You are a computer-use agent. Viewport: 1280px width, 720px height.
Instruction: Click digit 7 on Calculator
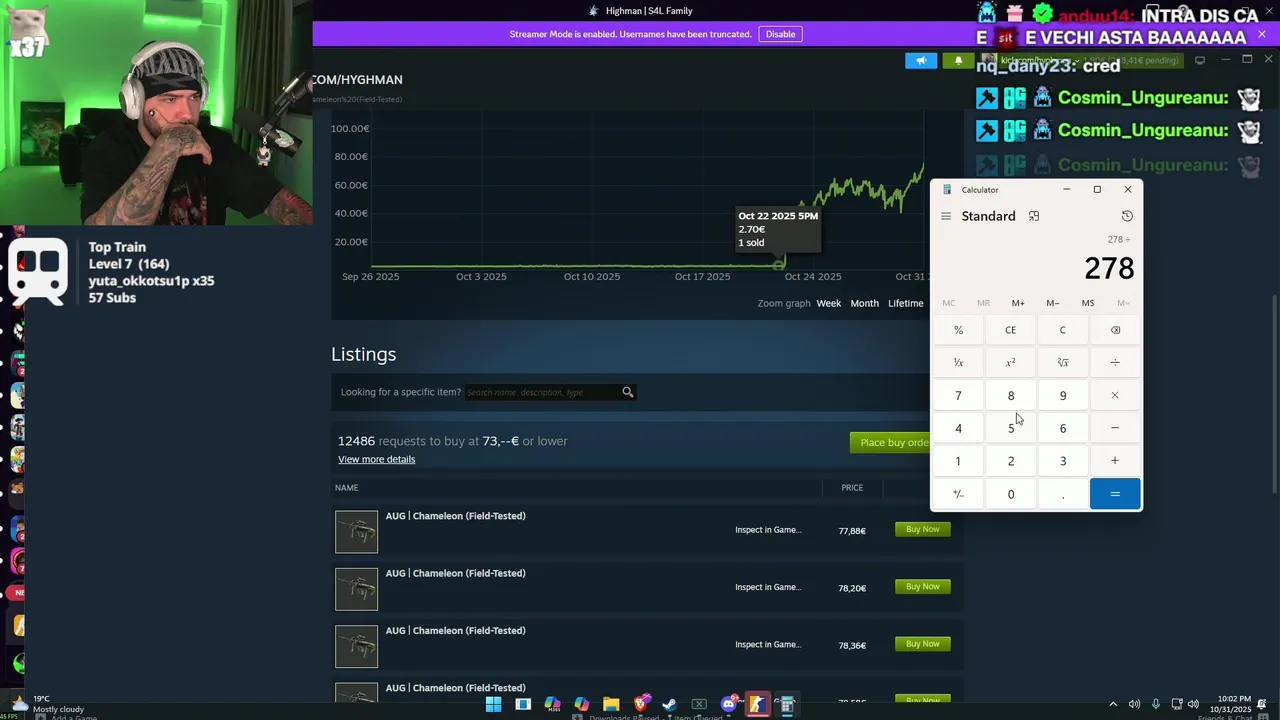tap(958, 396)
